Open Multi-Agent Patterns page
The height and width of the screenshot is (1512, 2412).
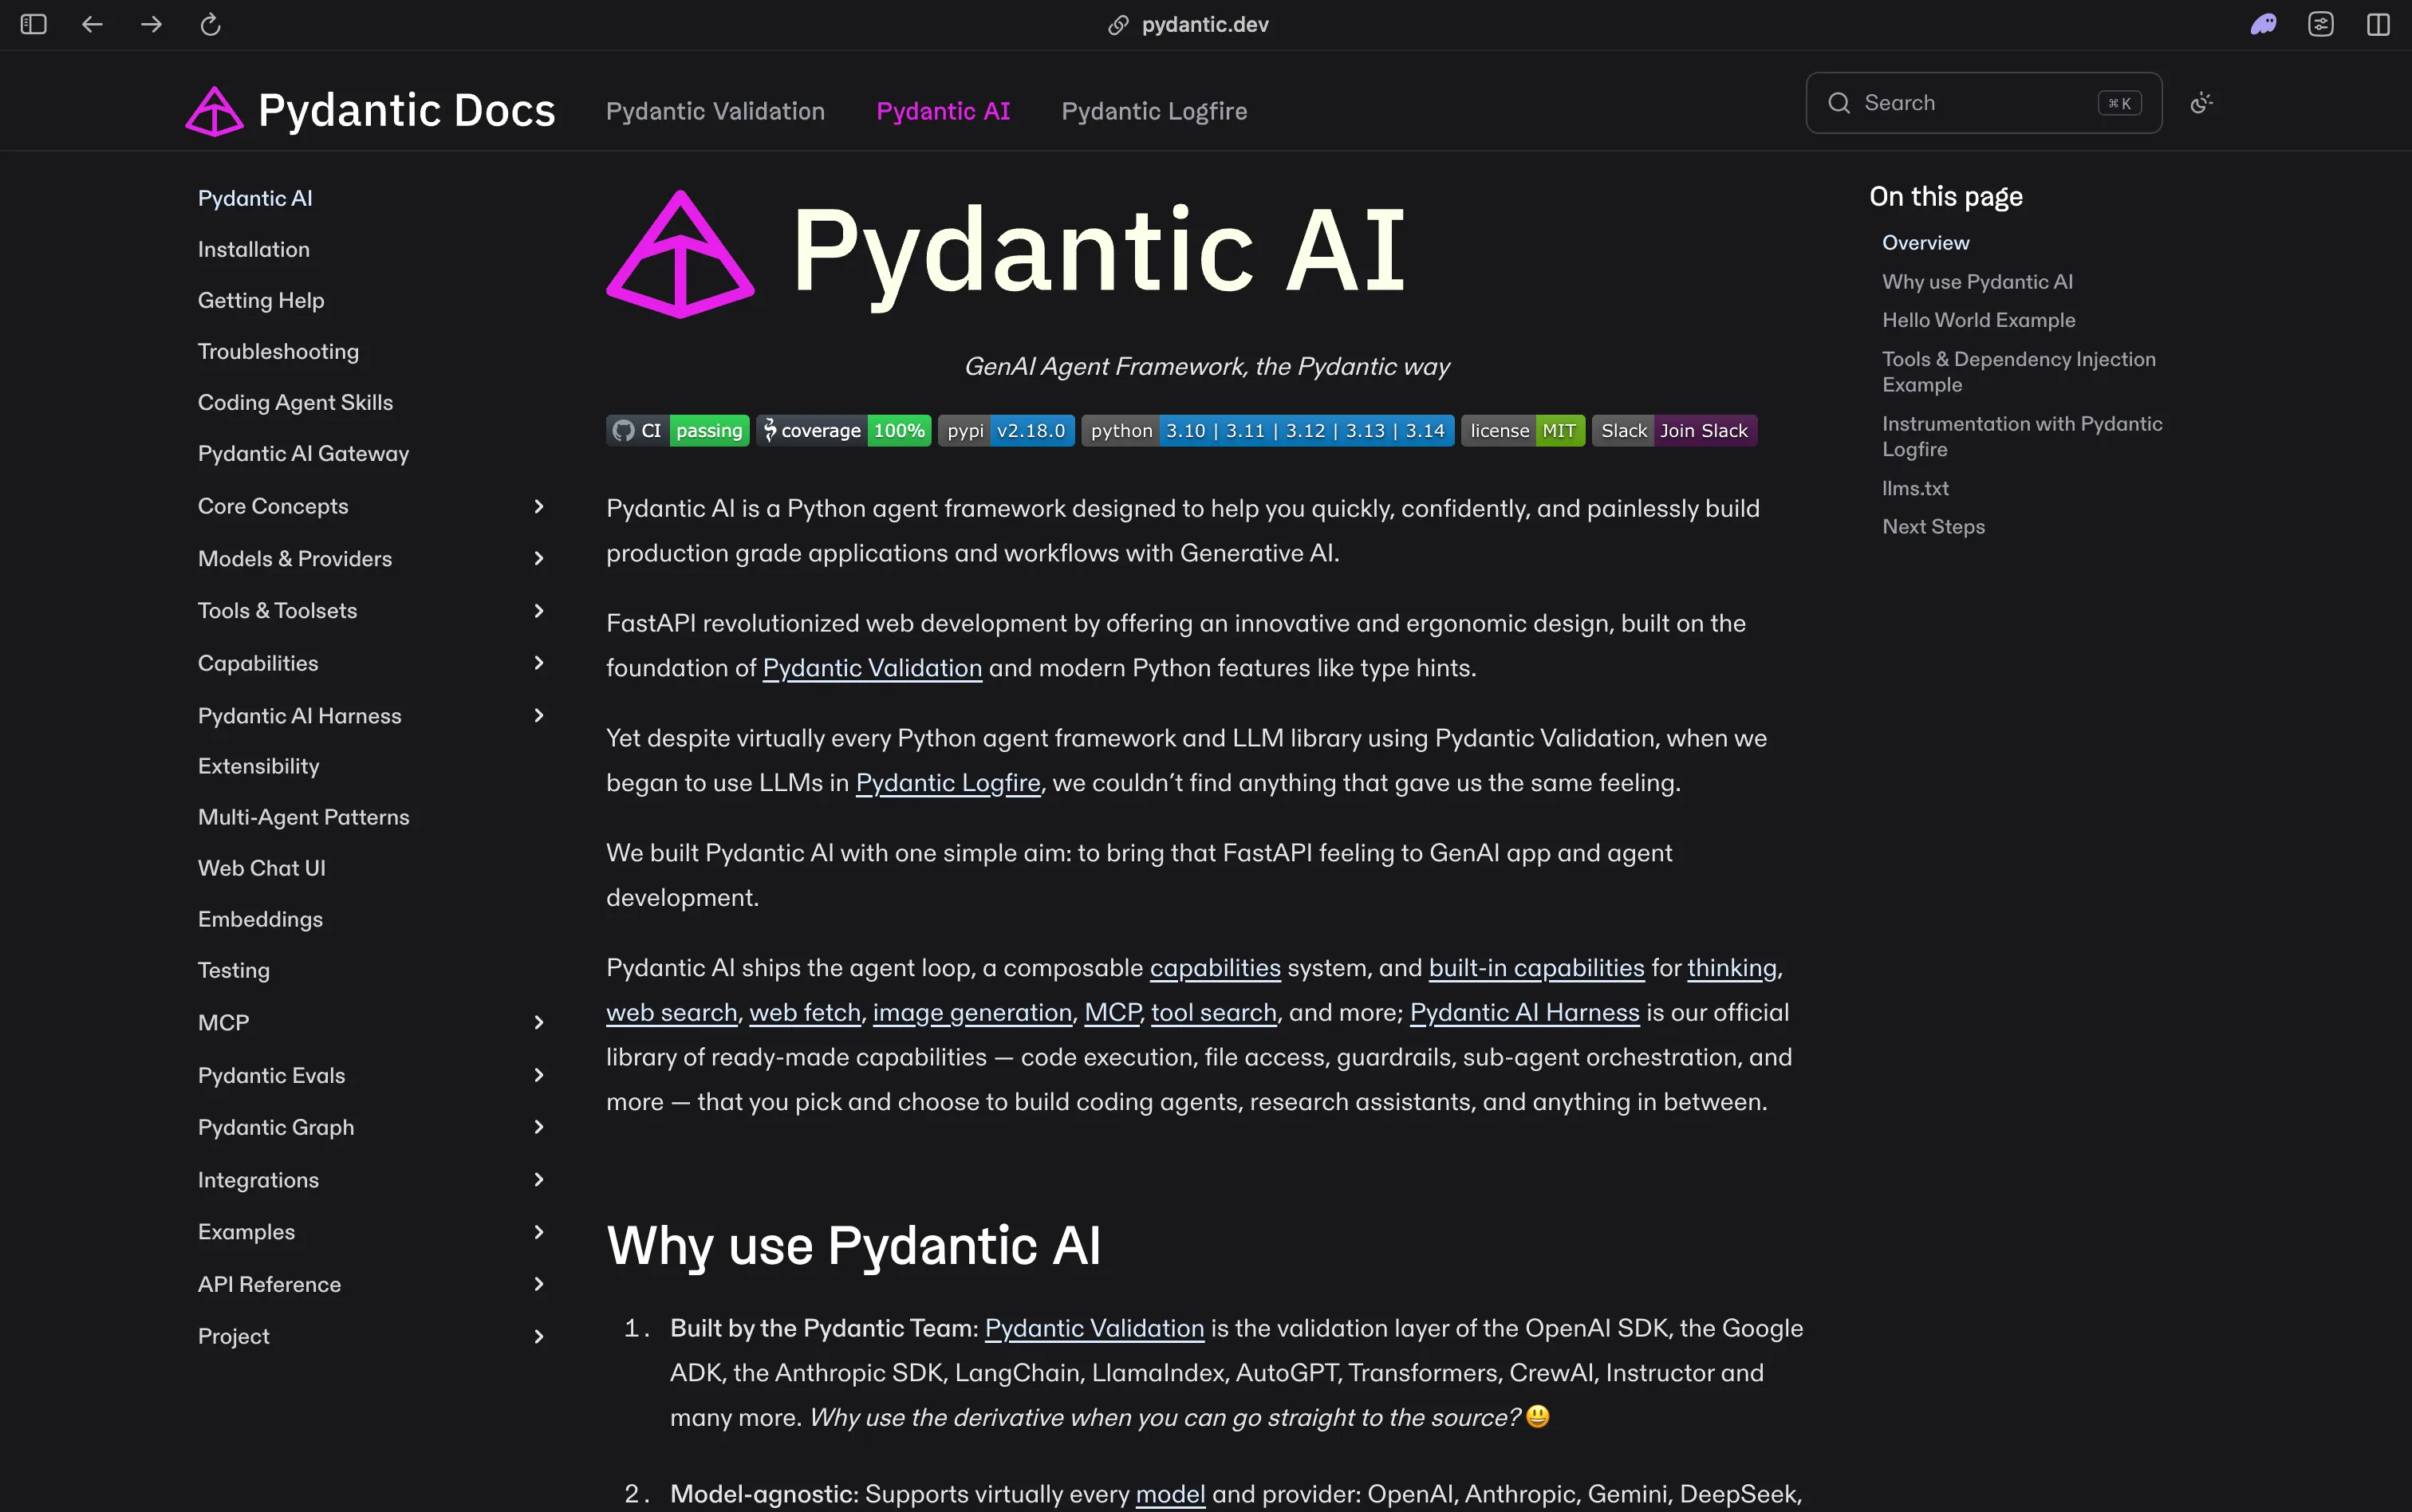(303, 817)
